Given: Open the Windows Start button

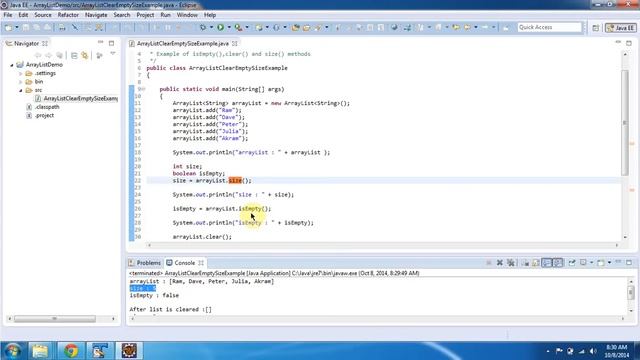Looking at the screenshot, I should [x=12, y=351].
